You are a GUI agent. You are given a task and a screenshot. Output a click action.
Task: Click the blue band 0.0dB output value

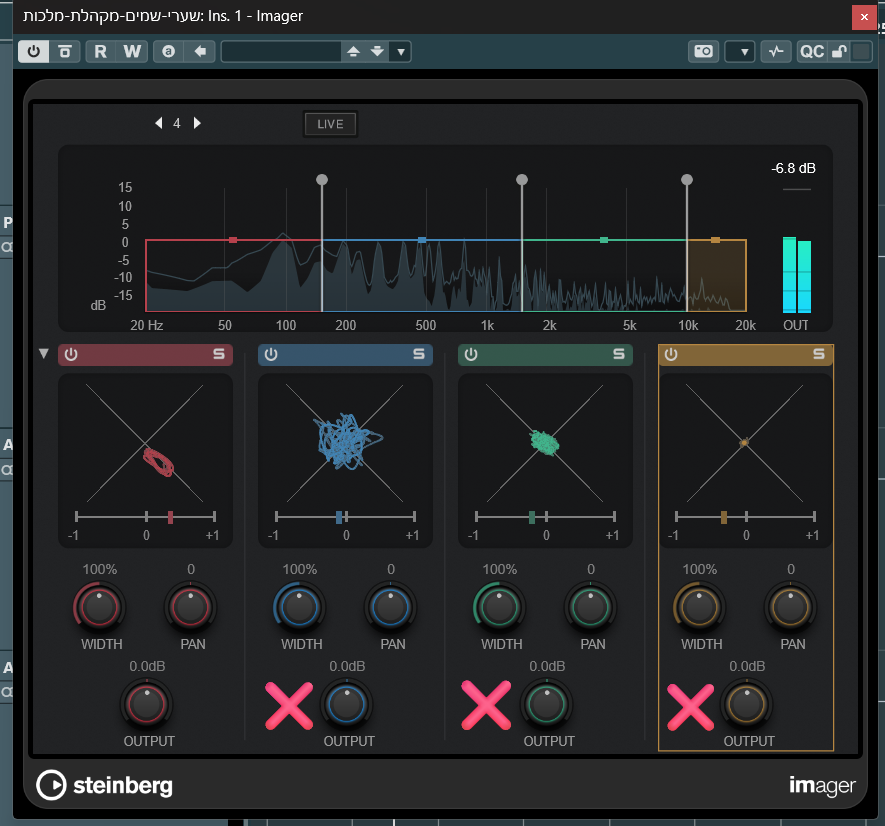click(347, 666)
